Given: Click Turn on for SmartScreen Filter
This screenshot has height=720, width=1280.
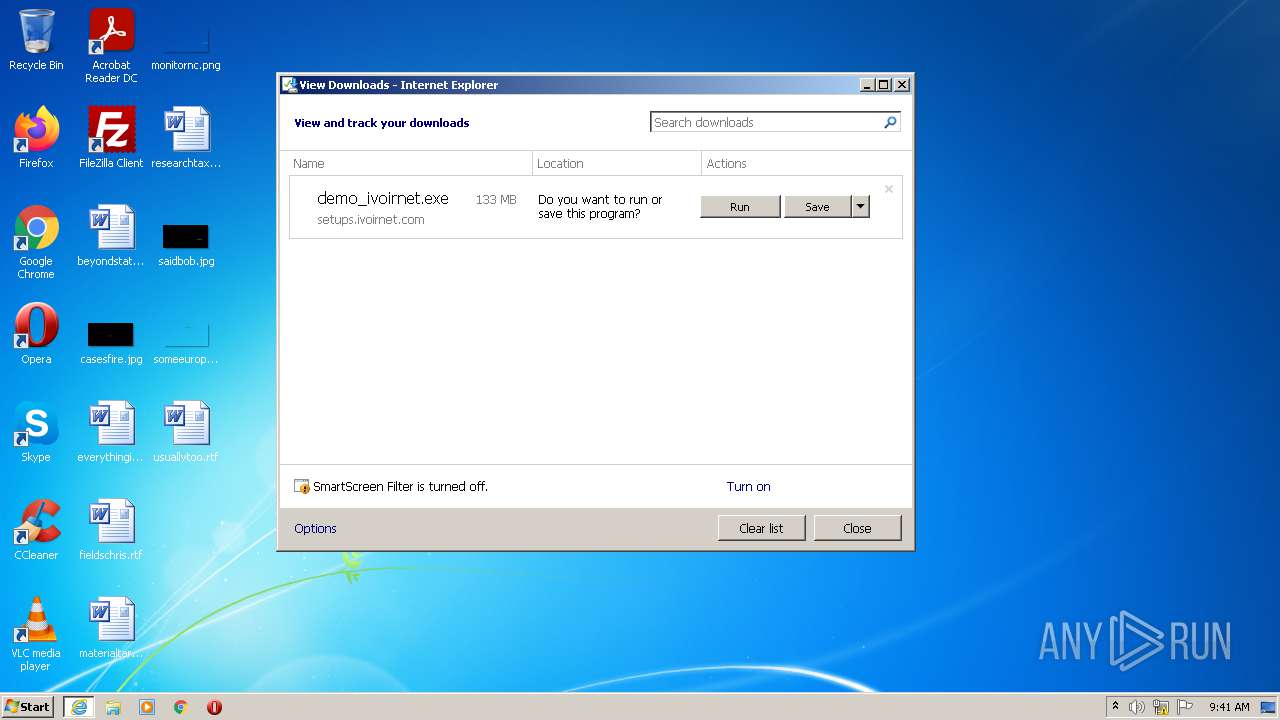Looking at the screenshot, I should (748, 487).
